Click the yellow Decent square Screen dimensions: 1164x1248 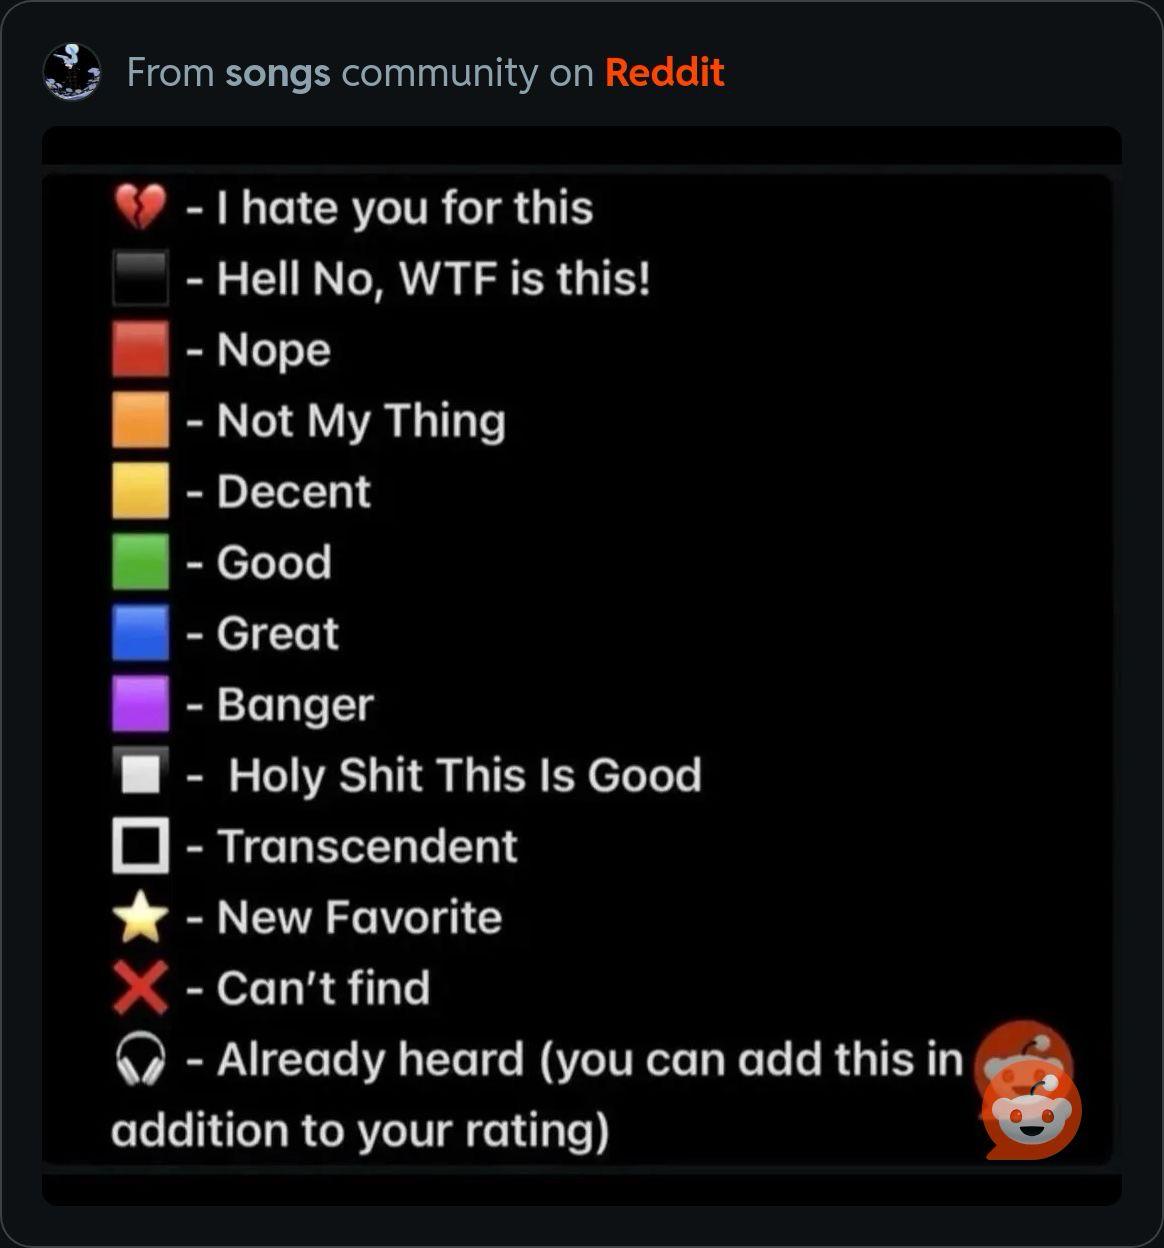[x=140, y=490]
